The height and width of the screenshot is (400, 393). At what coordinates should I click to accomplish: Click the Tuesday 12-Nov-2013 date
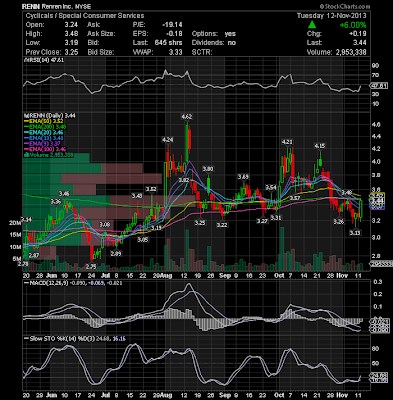coord(332,16)
